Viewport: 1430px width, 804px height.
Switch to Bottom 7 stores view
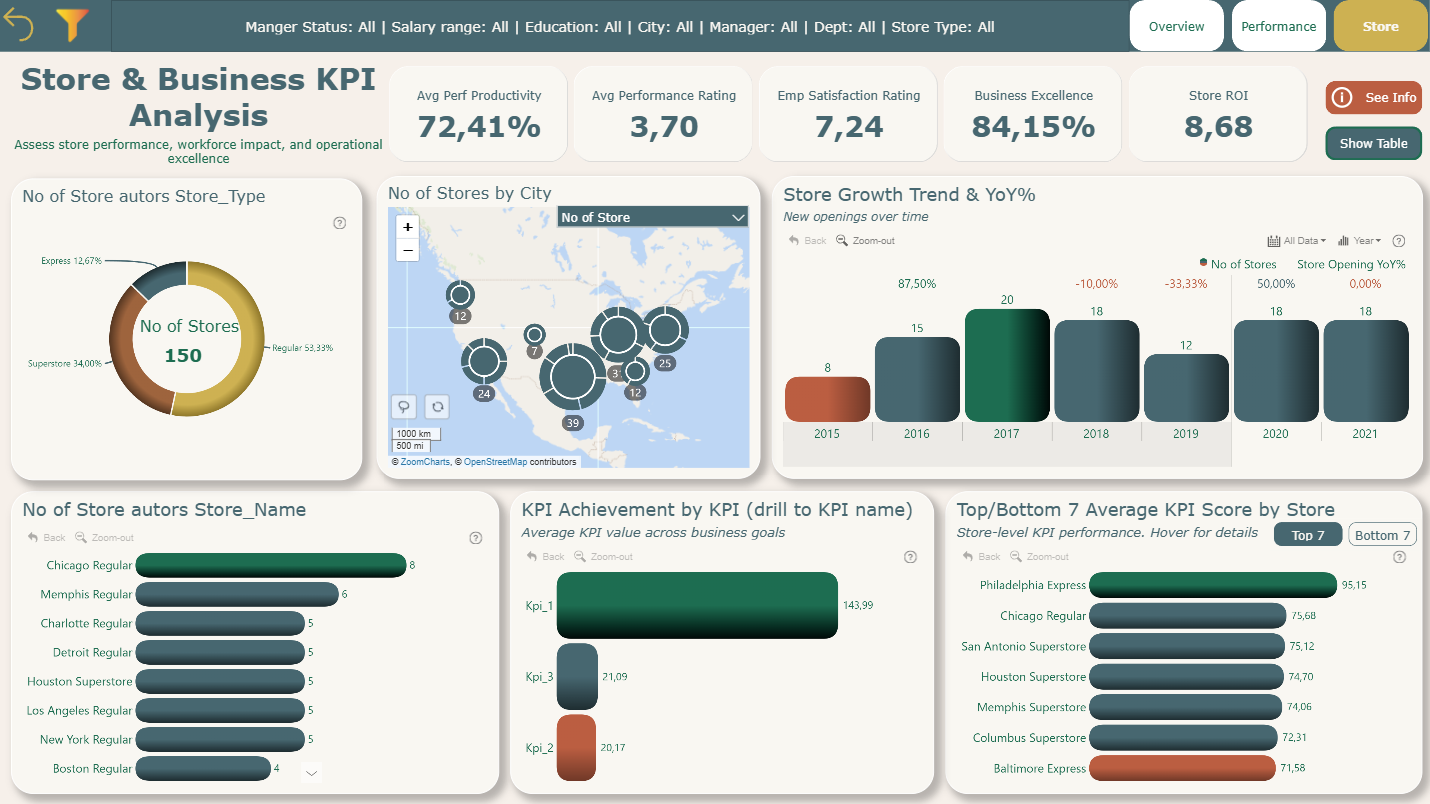[x=1383, y=535]
